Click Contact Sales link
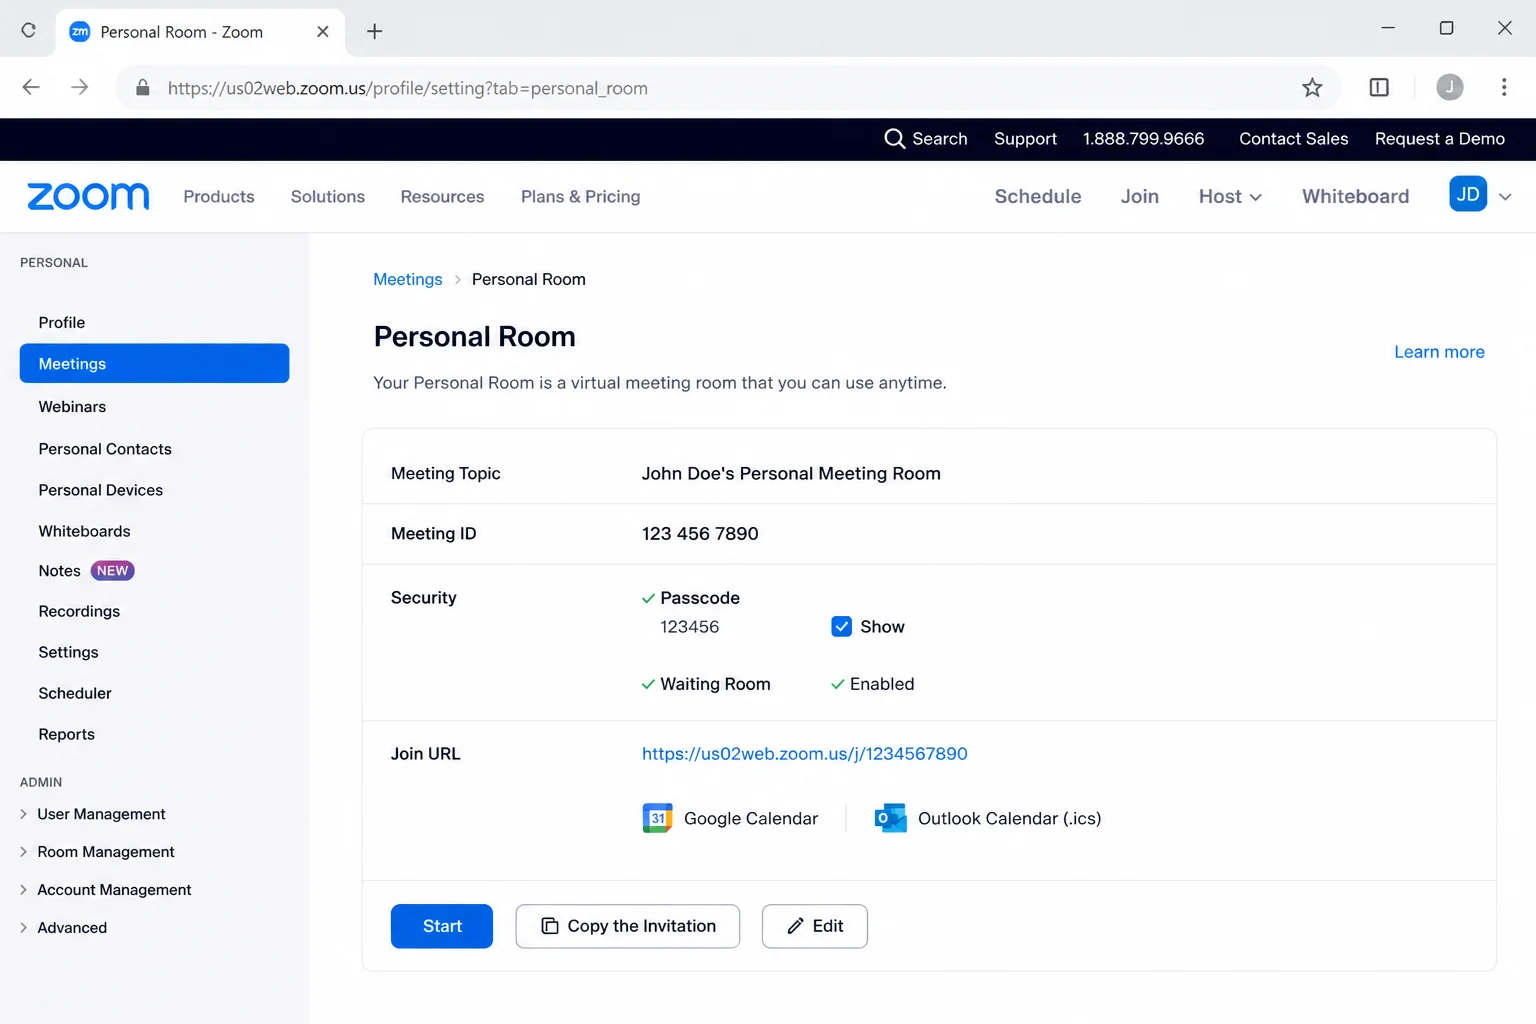 1293,139
